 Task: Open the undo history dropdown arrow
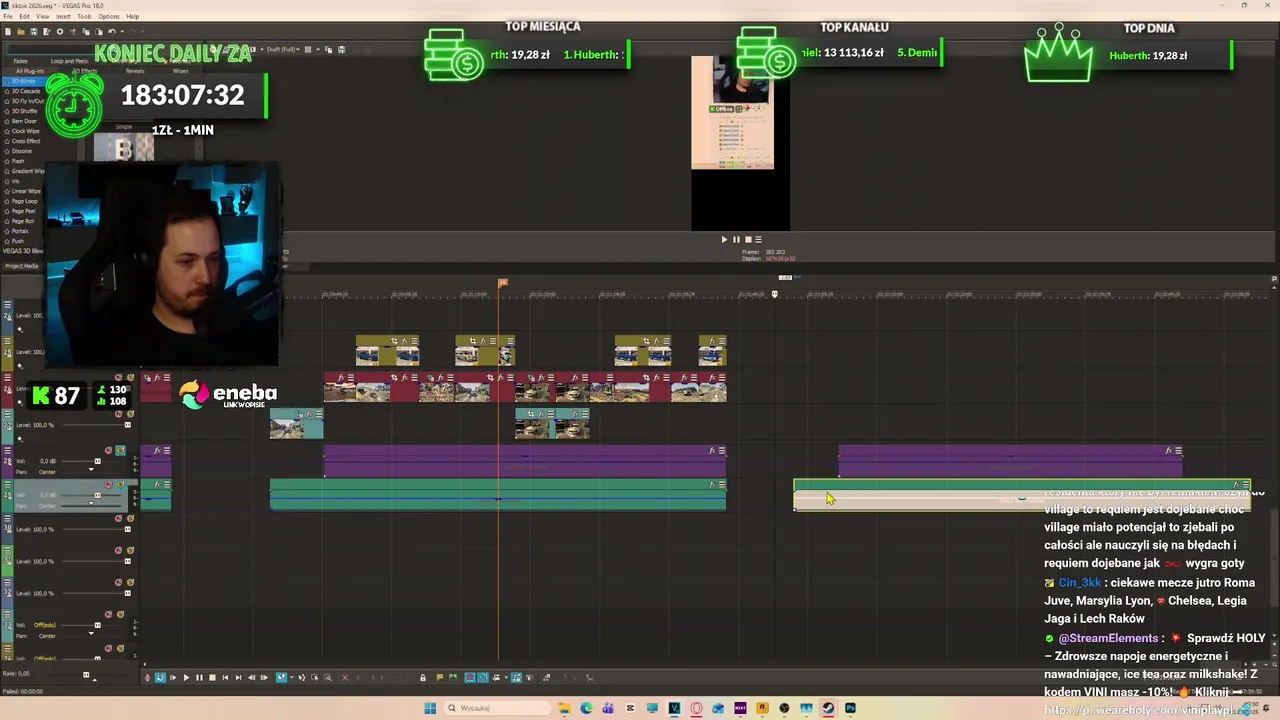[122, 31]
